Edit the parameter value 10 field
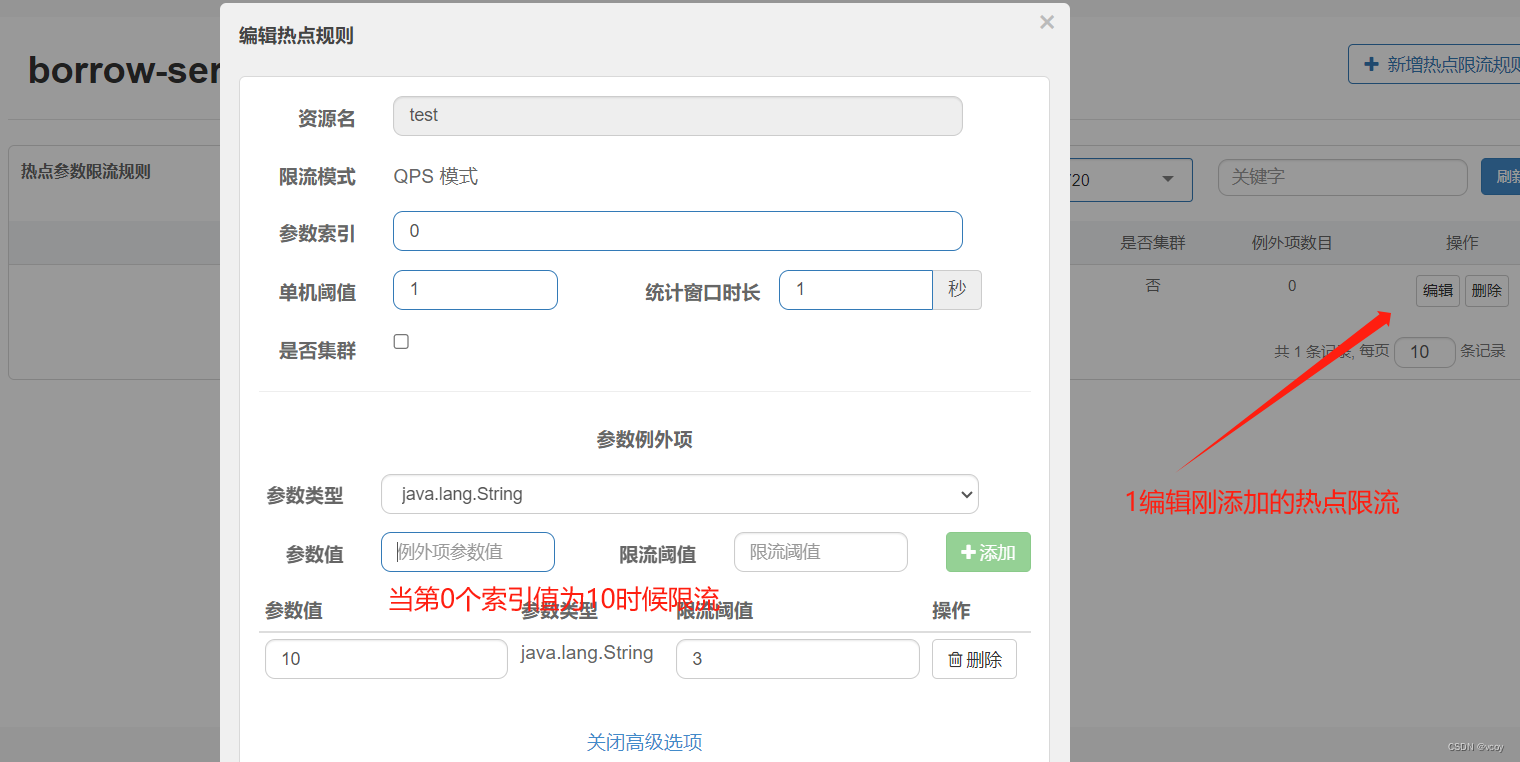 386,659
